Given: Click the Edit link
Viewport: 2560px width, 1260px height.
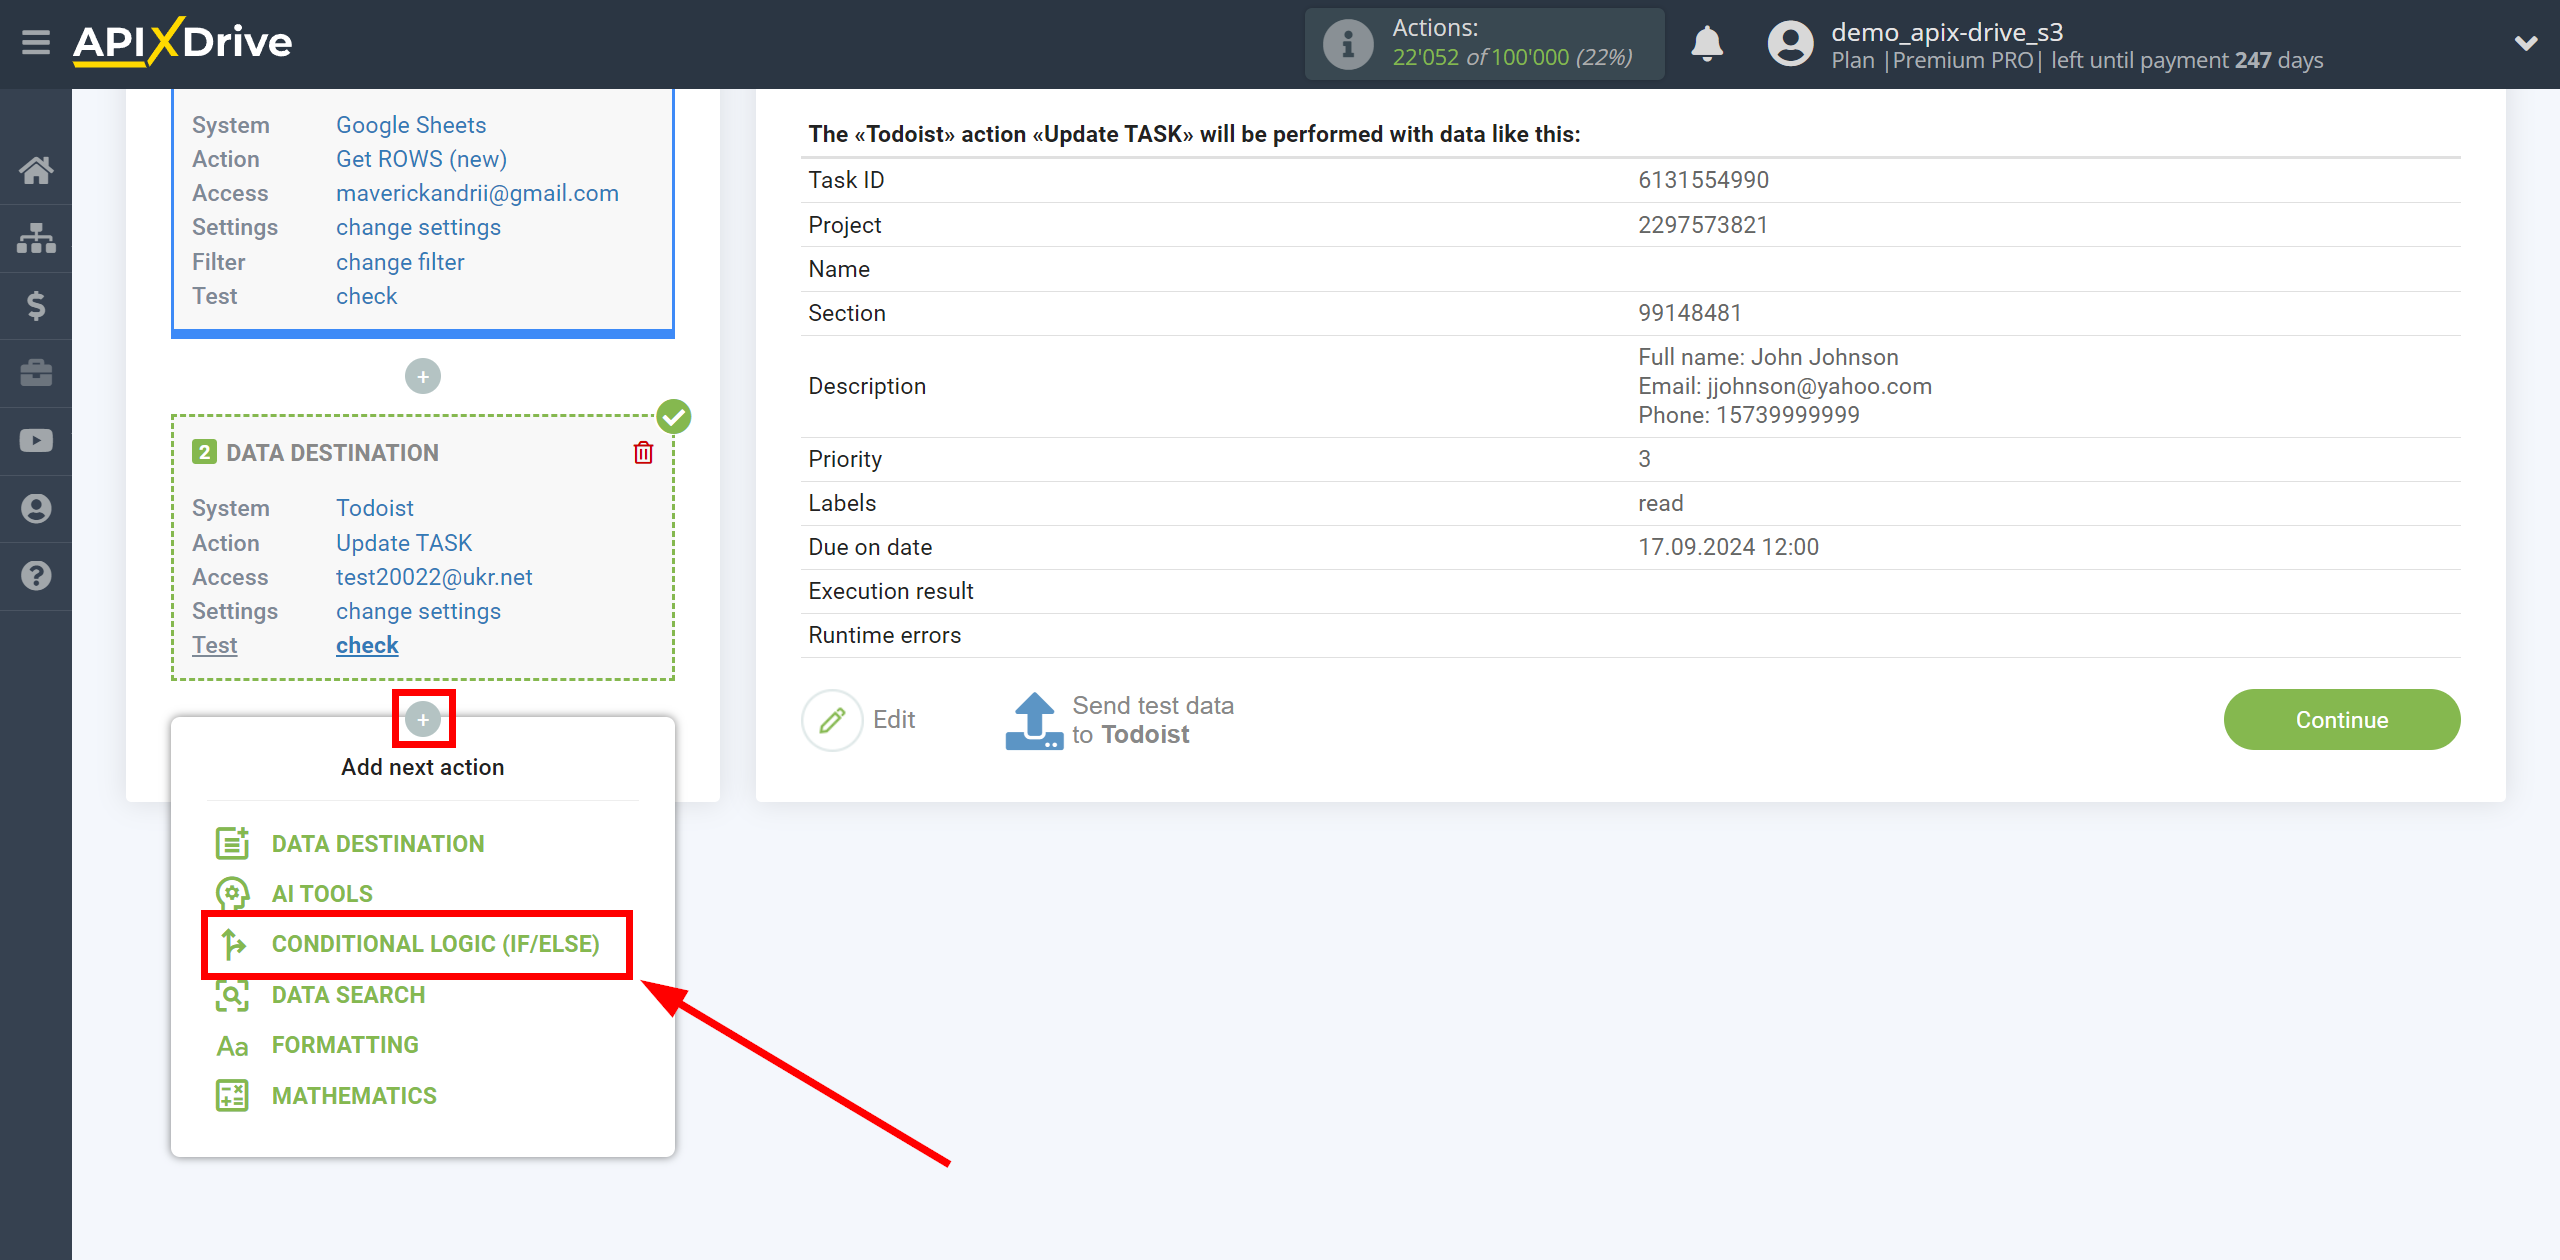Looking at the screenshot, I should tap(893, 718).
